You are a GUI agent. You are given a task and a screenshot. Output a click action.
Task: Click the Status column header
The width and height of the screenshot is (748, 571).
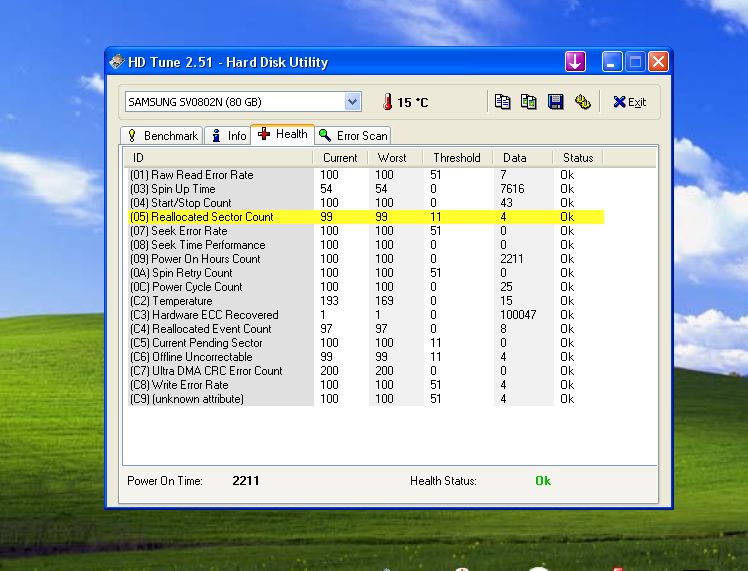point(578,158)
